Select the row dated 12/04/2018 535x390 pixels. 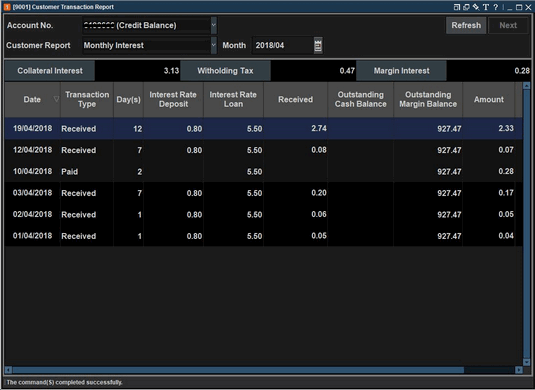(x=263, y=150)
